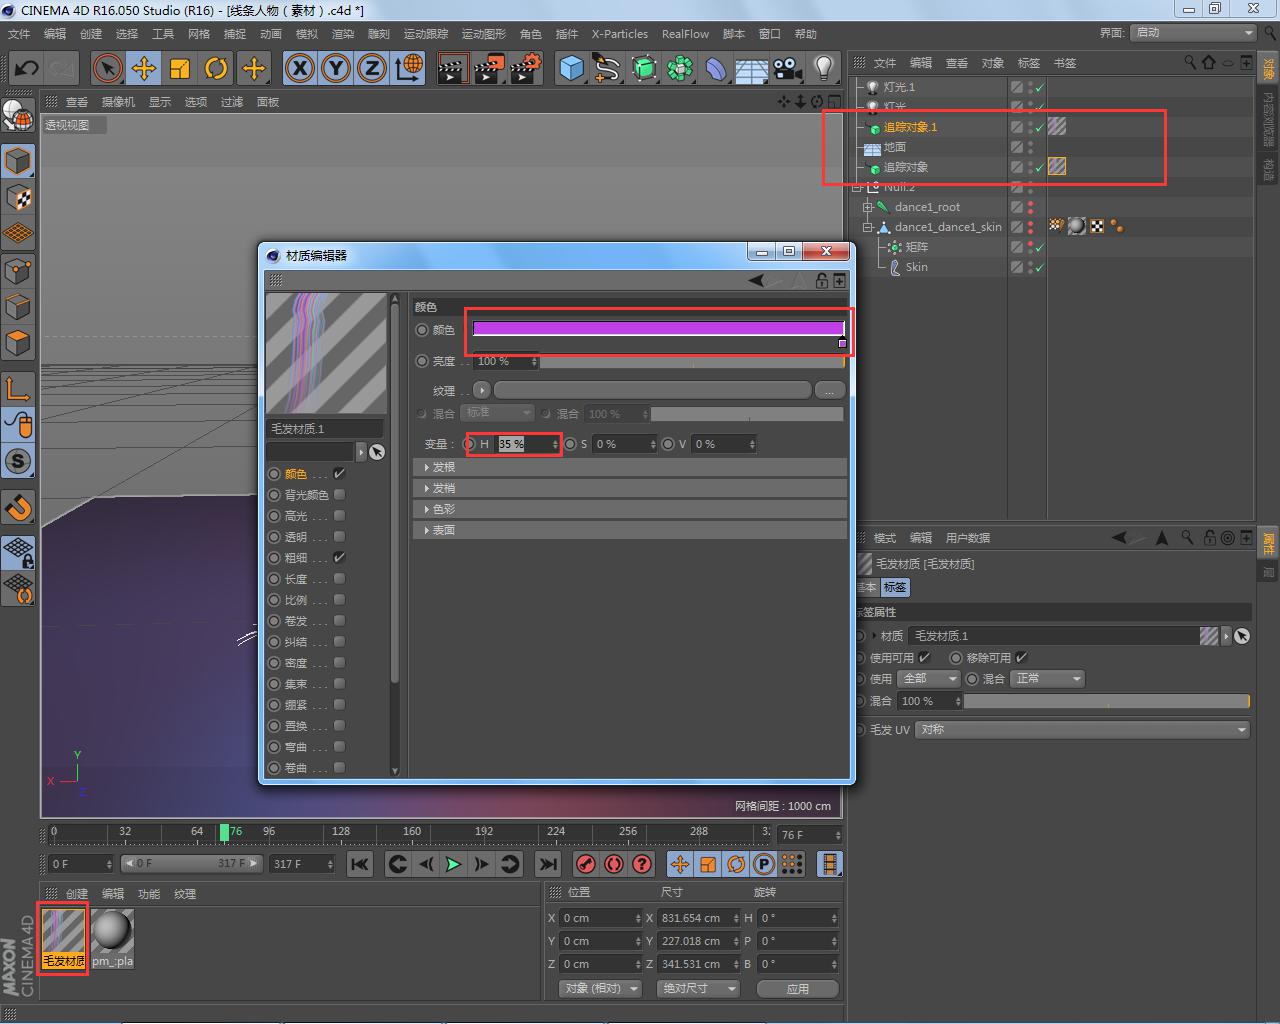Expand the 色彩 section
Screen dimensions: 1280x1024
coord(440,509)
